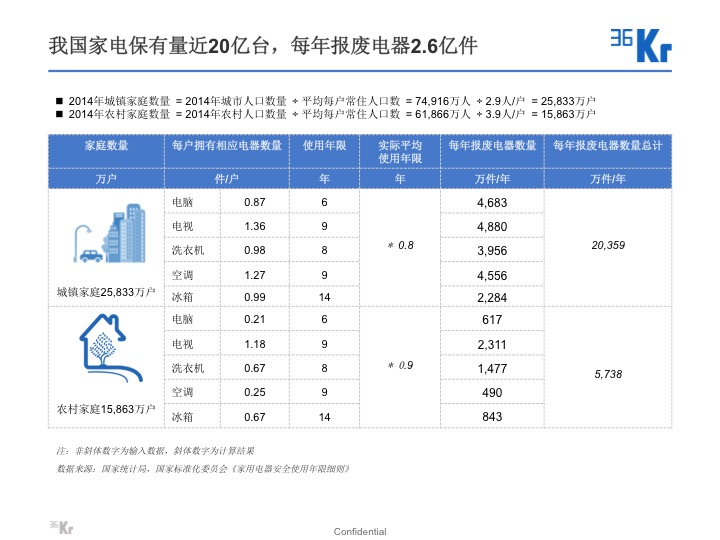Screen dimensions: 720x540
Task: Click the first bullet about 2014年城镇家庭数量
Action: [330, 101]
